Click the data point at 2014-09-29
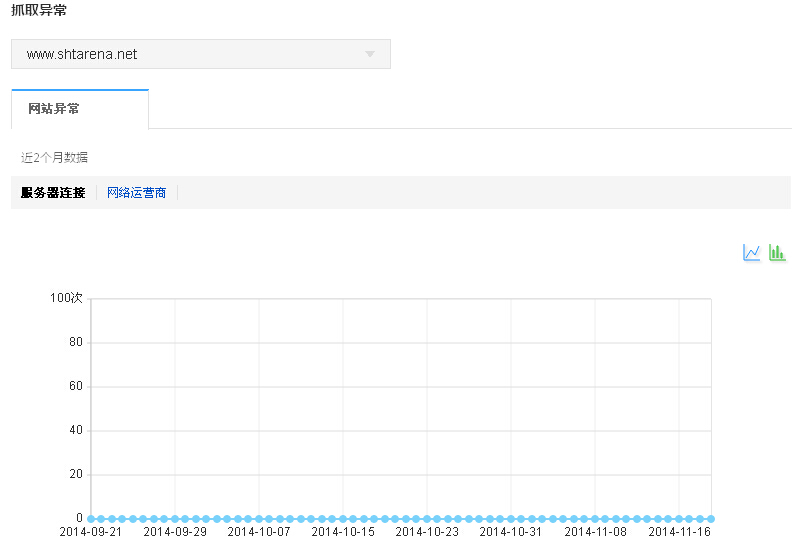The image size is (796, 541). click(x=175, y=518)
